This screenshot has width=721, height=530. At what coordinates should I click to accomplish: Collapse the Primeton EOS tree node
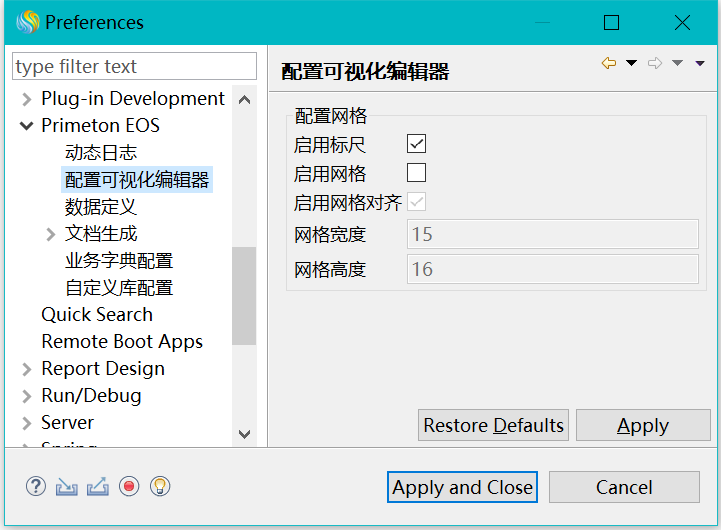(x=26, y=126)
